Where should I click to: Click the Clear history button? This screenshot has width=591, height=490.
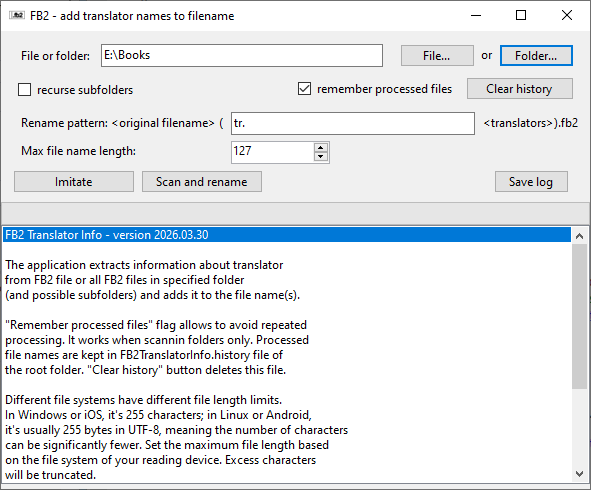[520, 89]
